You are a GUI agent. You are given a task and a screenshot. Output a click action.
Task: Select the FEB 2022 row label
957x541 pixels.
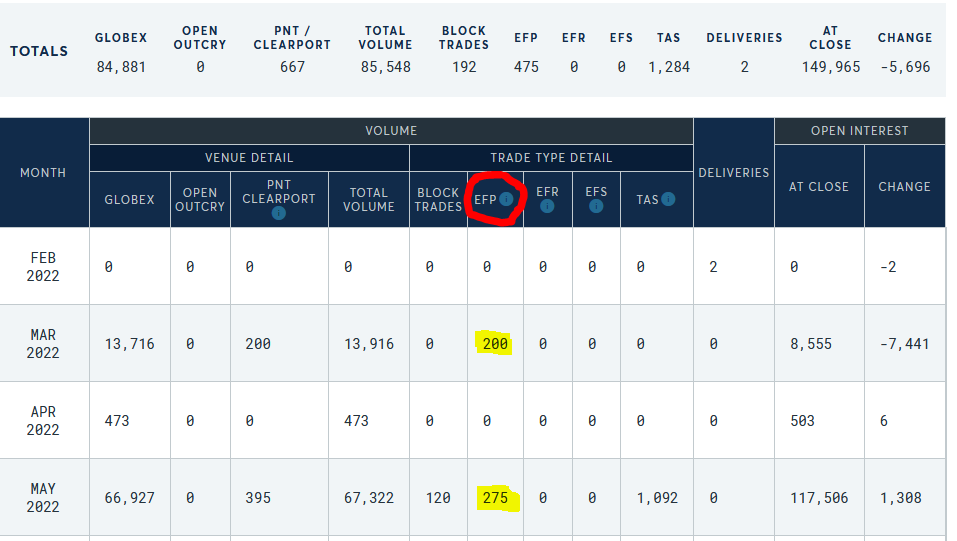pyautogui.click(x=43, y=267)
